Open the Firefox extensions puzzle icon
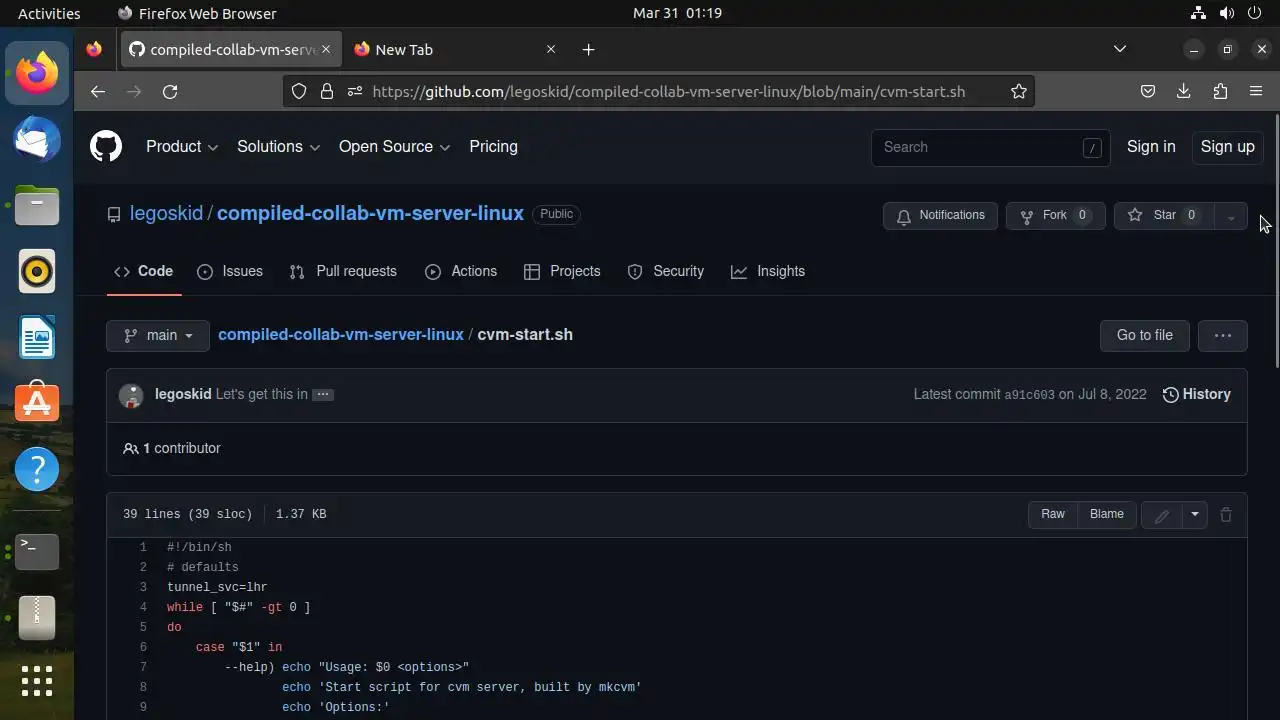The width and height of the screenshot is (1280, 720). pos(1220,91)
